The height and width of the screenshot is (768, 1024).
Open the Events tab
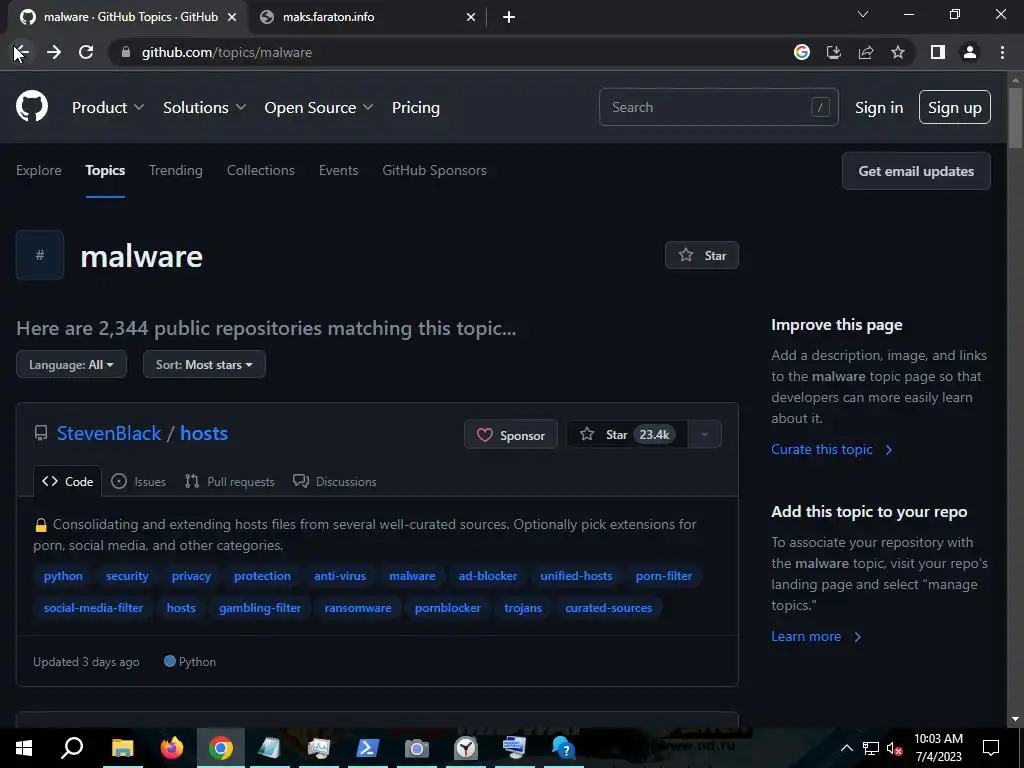tap(338, 170)
